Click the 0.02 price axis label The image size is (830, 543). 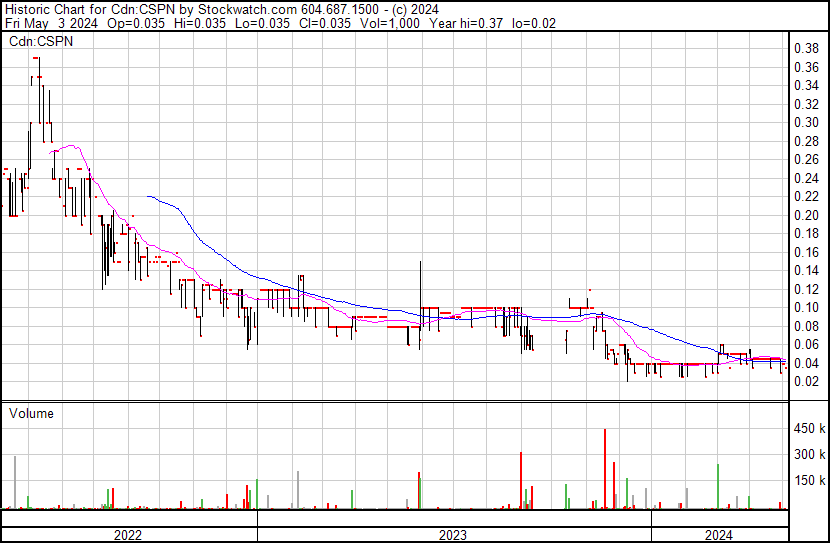point(806,381)
